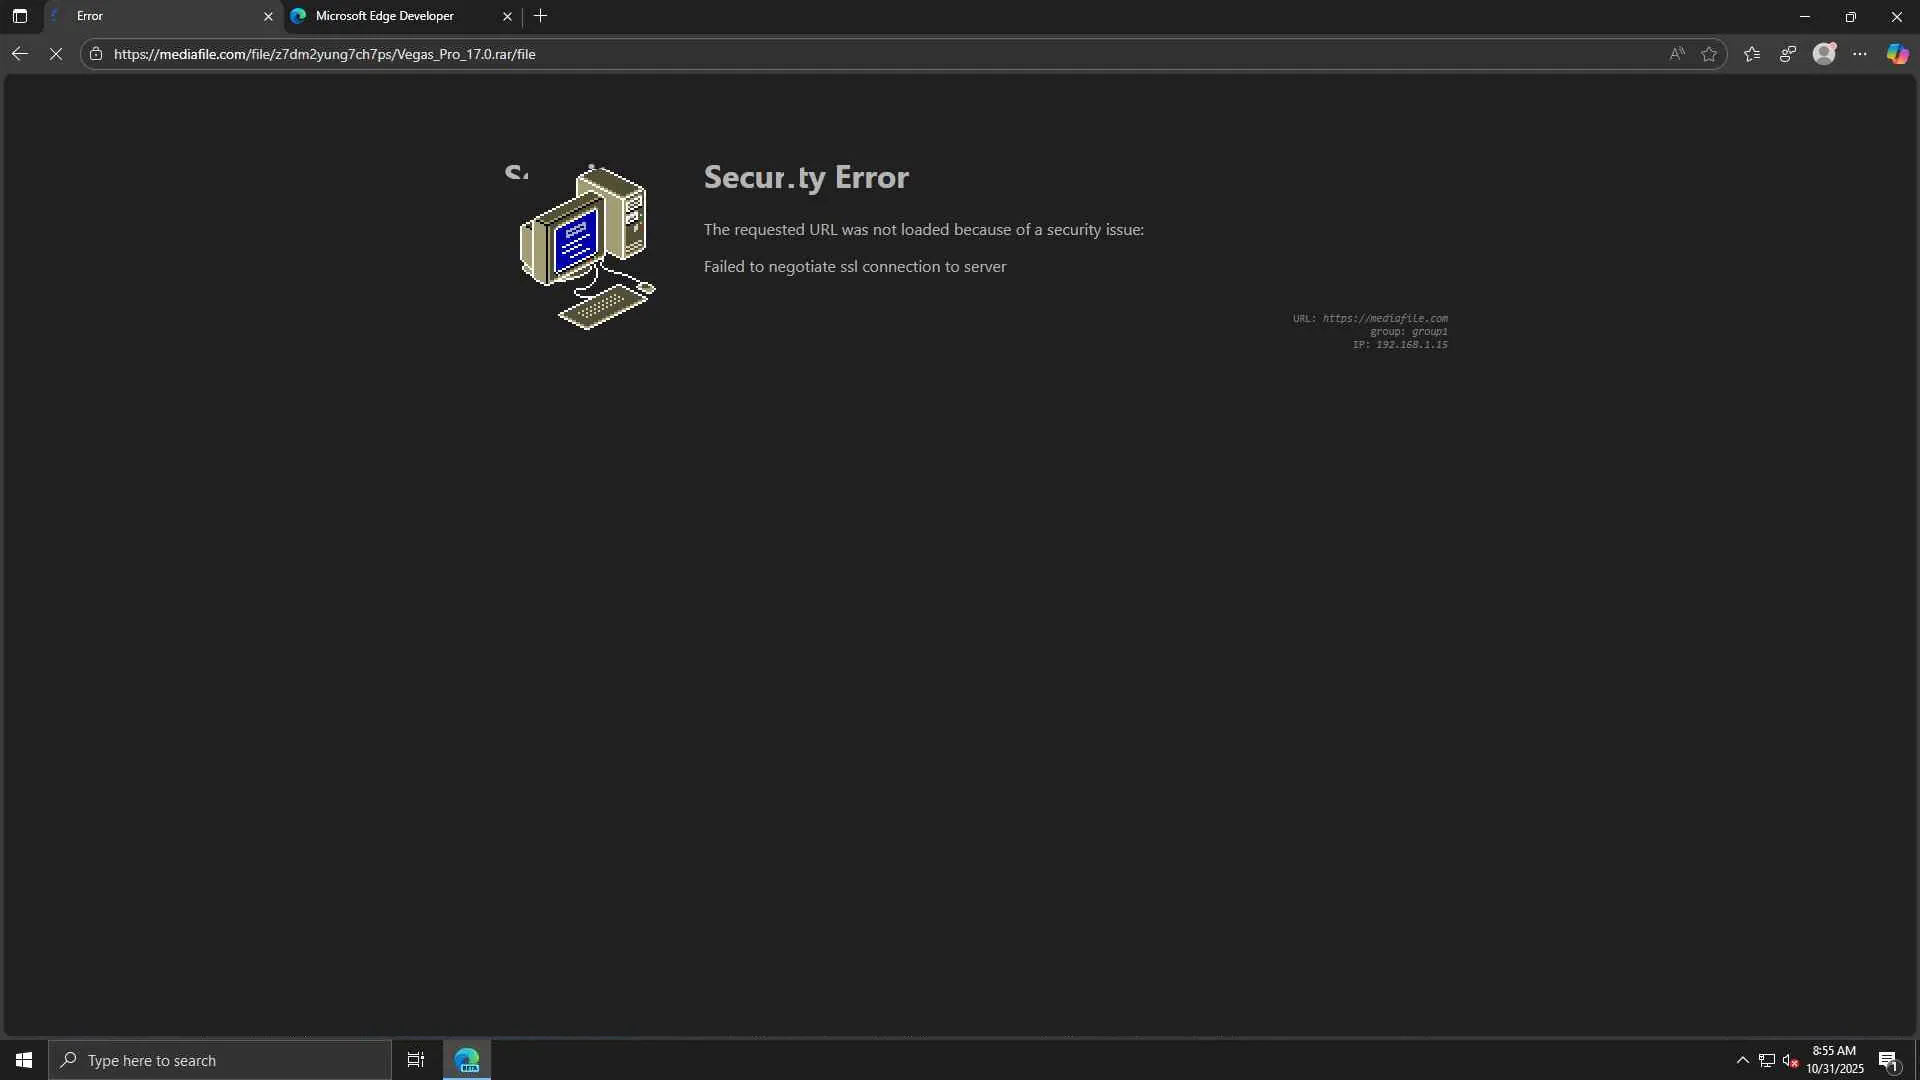Open tab actions menu button
Image resolution: width=1920 pixels, height=1080 pixels.
19,16
